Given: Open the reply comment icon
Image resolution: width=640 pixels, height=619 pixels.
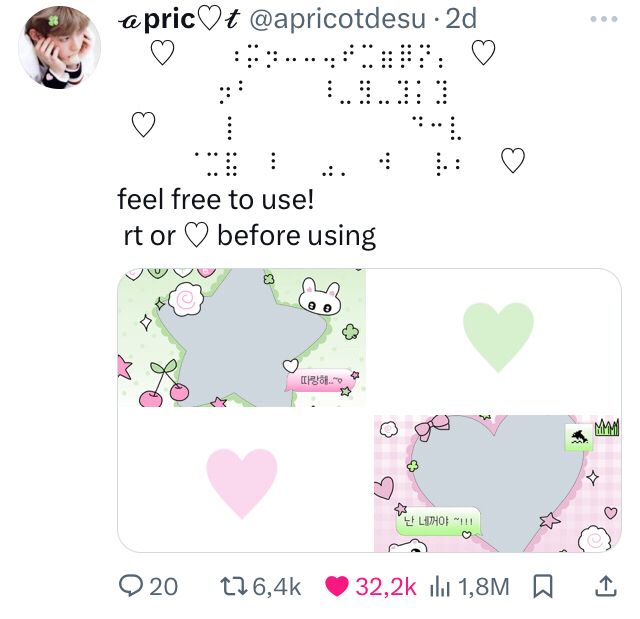Looking at the screenshot, I should (131, 586).
